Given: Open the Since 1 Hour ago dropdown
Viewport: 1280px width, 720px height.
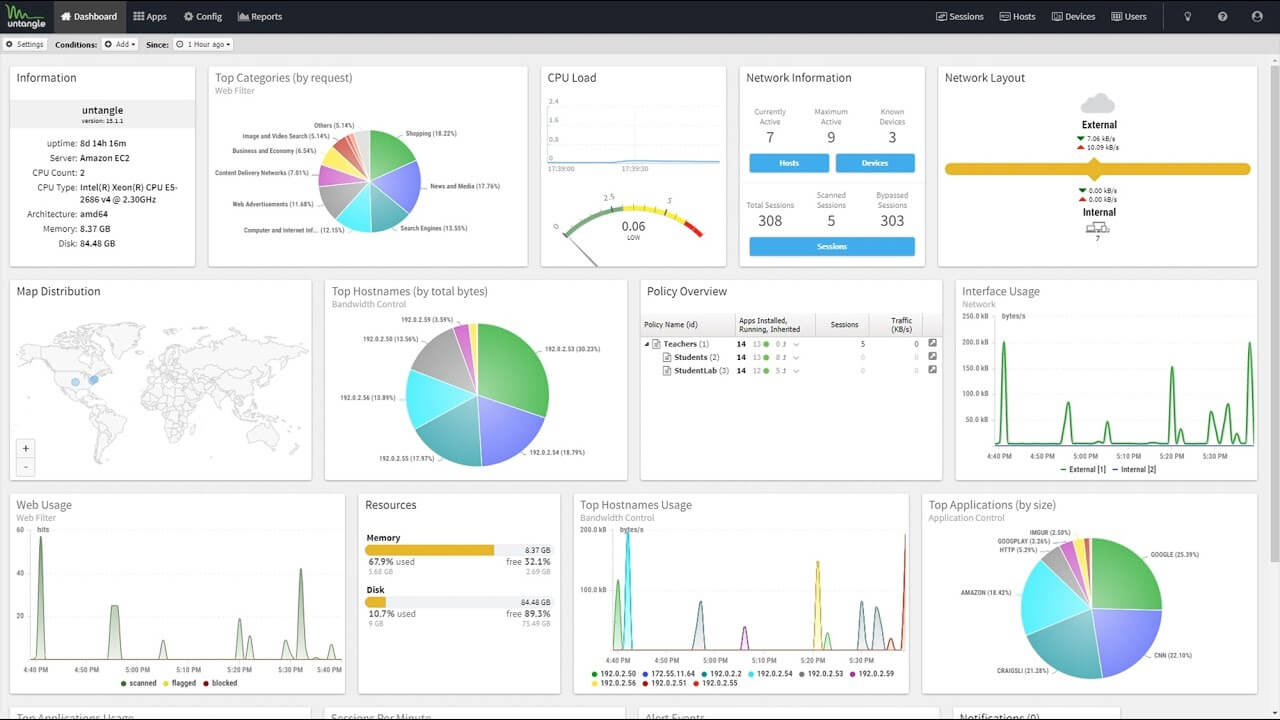Looking at the screenshot, I should [x=203, y=44].
